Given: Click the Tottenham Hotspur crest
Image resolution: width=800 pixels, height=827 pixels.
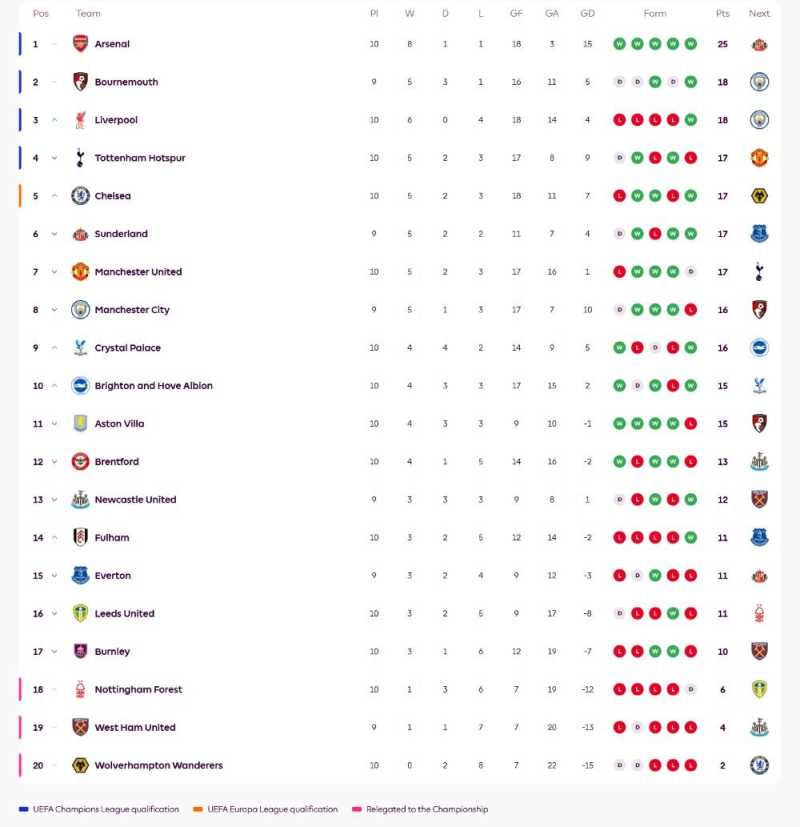Looking at the screenshot, I should (80, 158).
